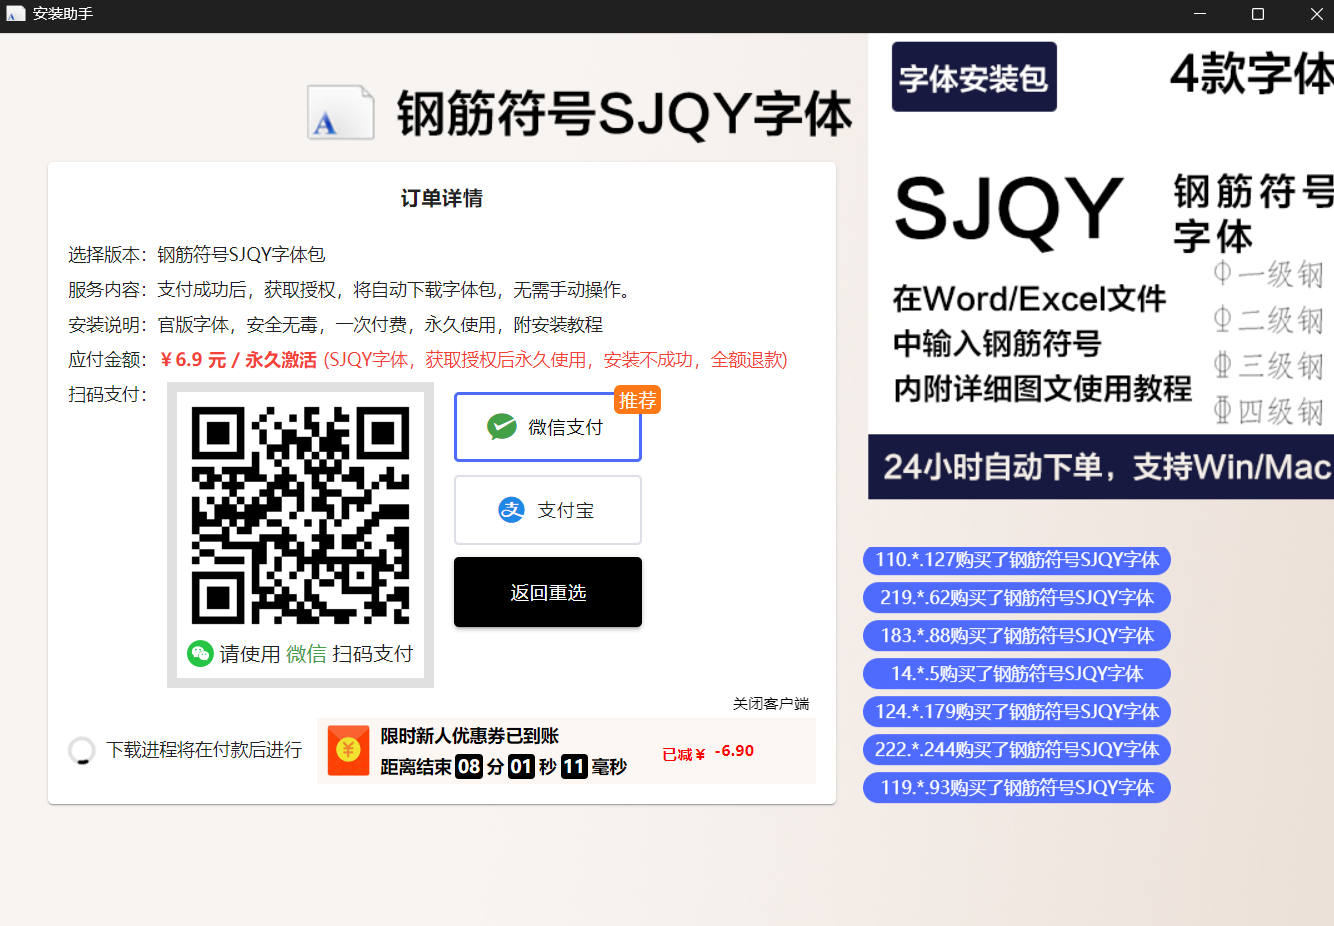Click the 安装说明 description line
Image resolution: width=1334 pixels, height=926 pixels.
336,325
